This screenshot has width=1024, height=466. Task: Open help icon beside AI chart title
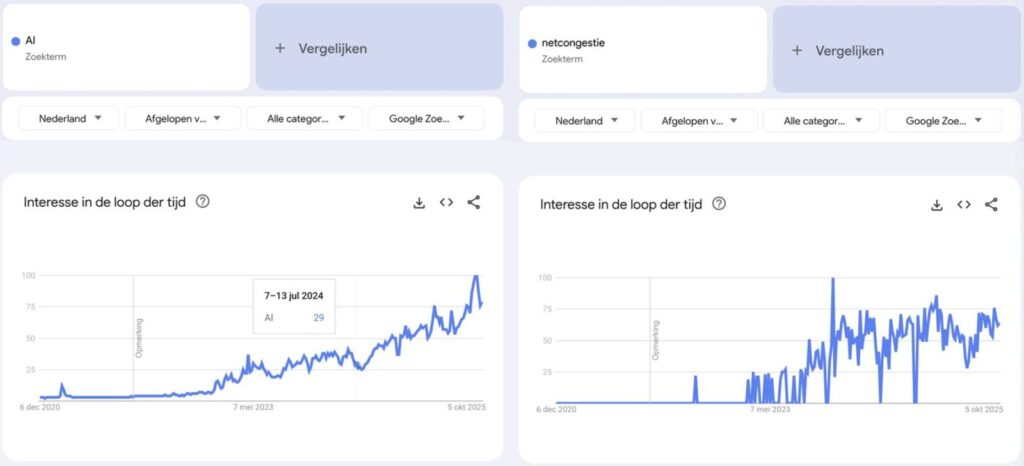(203, 202)
